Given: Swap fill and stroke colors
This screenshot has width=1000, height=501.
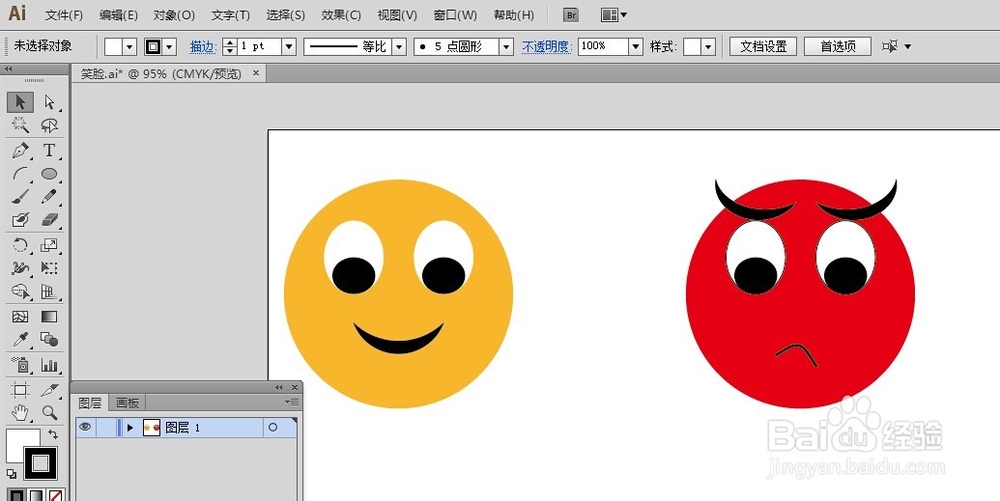Looking at the screenshot, I should [x=53, y=434].
